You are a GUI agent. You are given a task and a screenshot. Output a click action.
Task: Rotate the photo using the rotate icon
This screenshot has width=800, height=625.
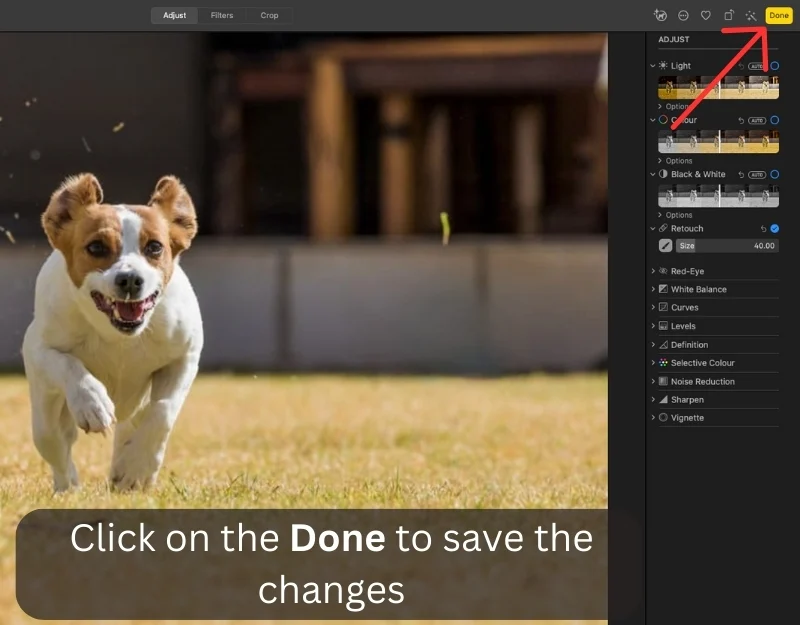click(729, 16)
